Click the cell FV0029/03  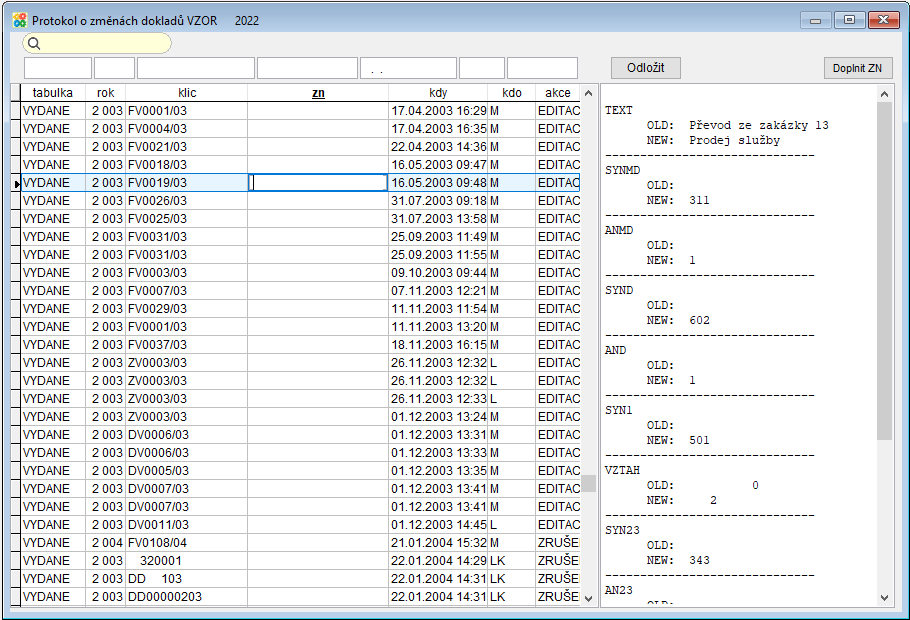186,309
